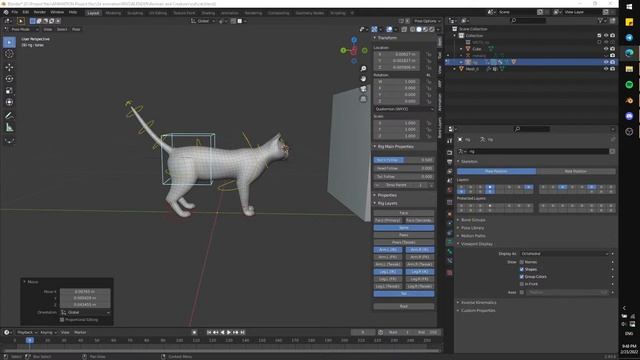
Task: Click the blue Z axis gizmo ball
Action: click(354, 40)
